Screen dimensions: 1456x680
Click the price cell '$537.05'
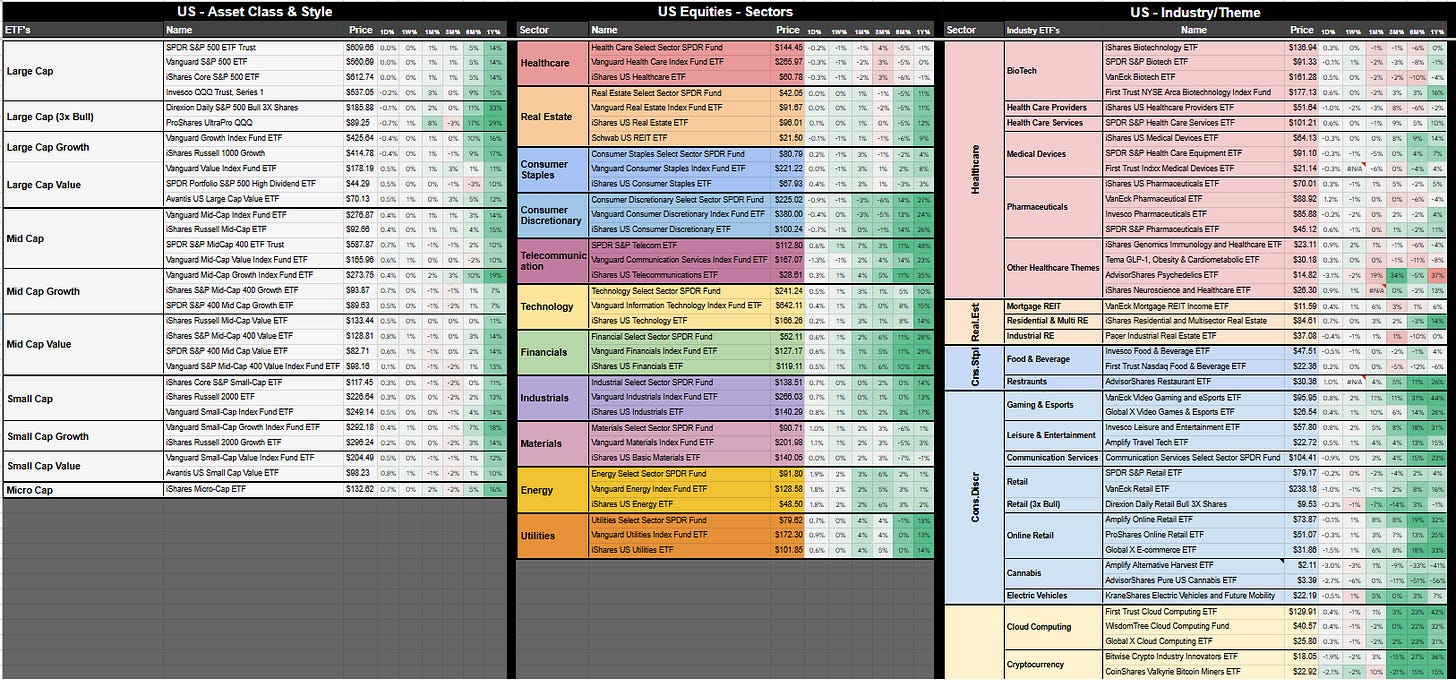point(360,92)
